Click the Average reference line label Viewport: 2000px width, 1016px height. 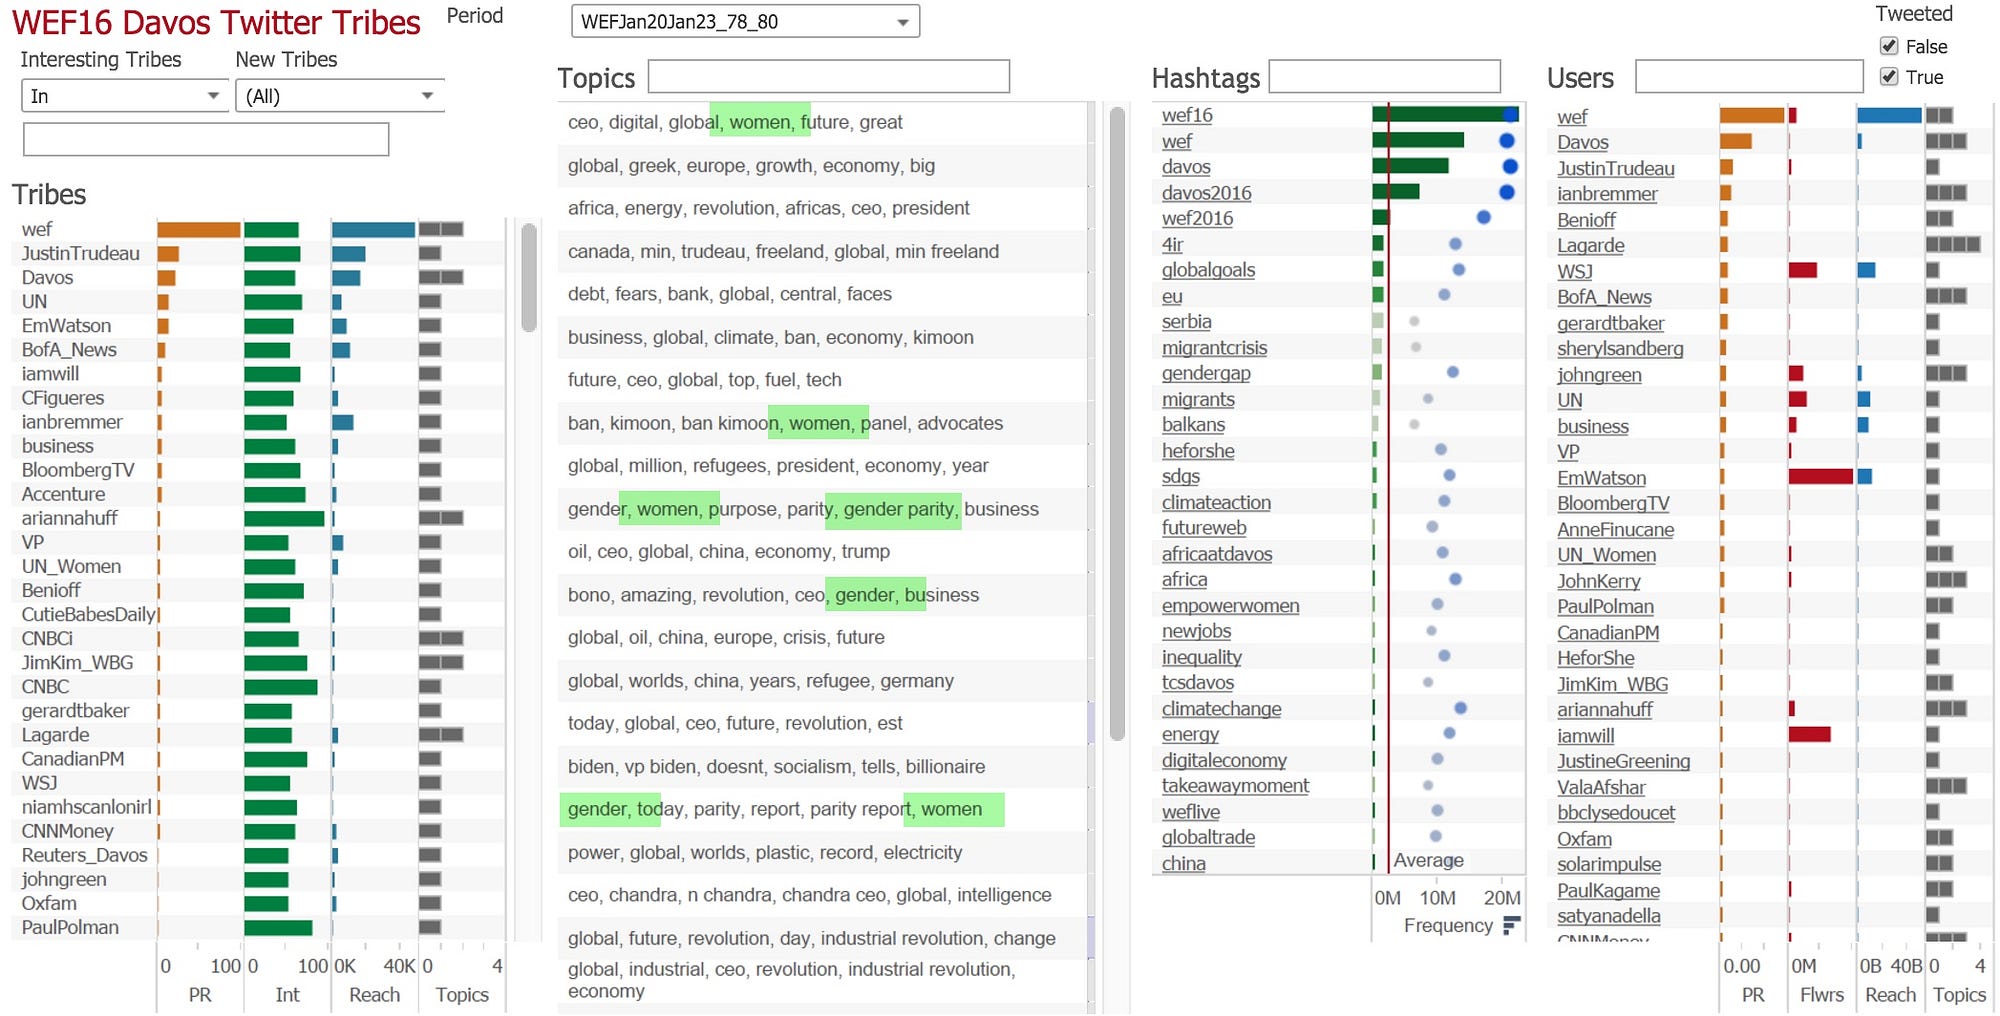[x=1428, y=860]
